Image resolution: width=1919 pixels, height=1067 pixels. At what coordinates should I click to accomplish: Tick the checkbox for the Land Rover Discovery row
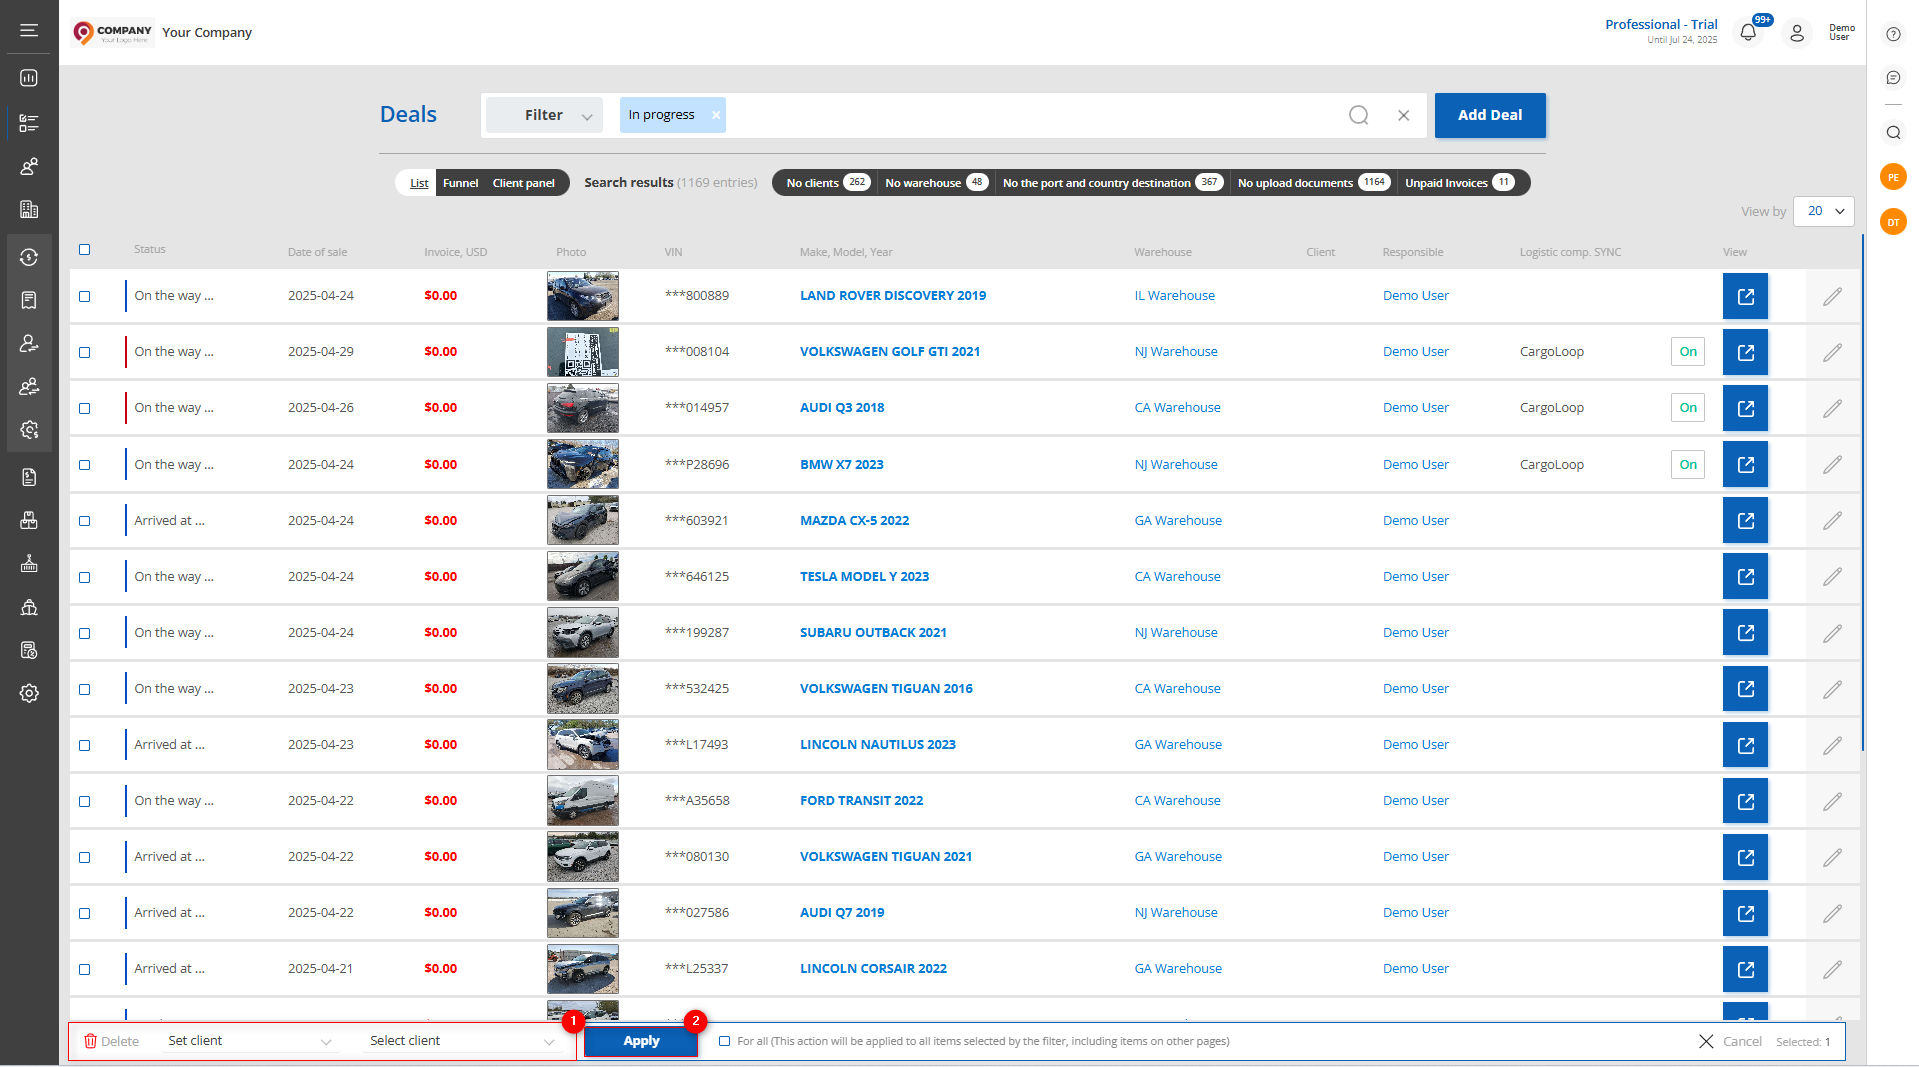click(x=85, y=296)
